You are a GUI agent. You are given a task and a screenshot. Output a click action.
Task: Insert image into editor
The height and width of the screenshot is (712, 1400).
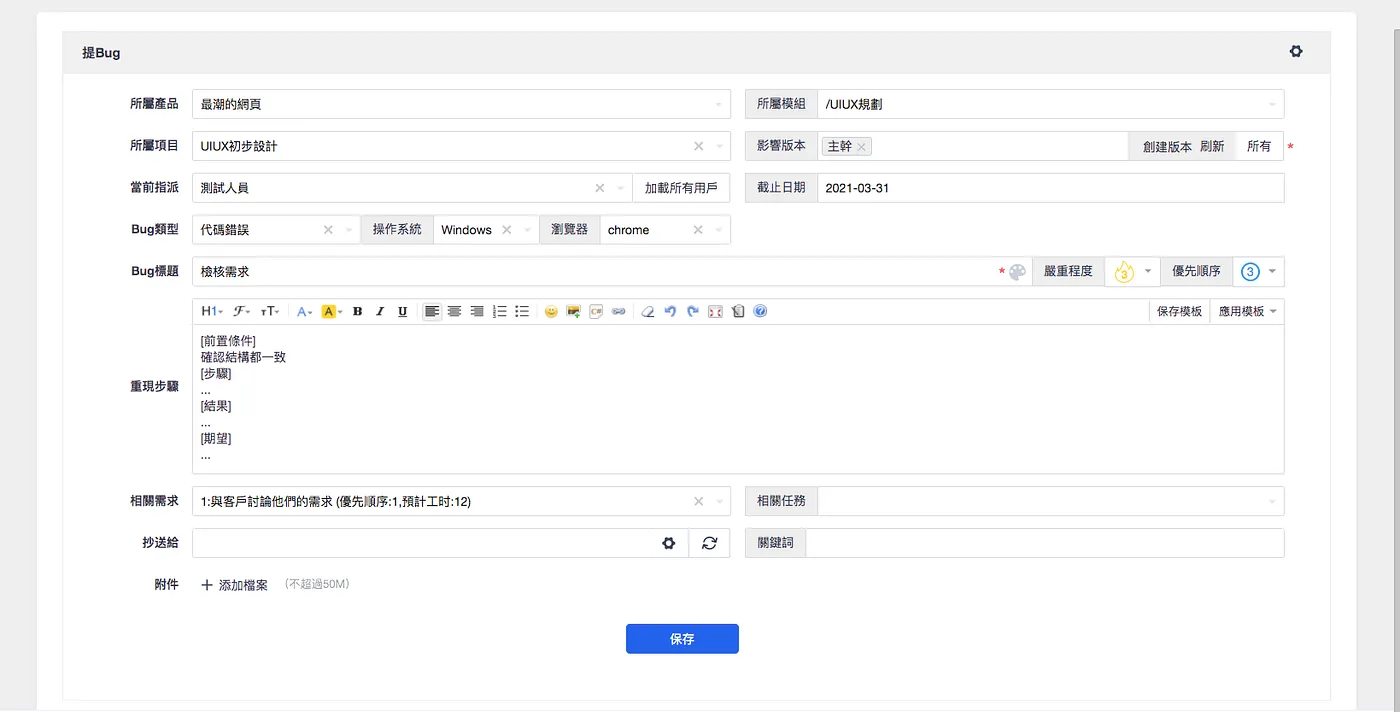click(x=574, y=312)
